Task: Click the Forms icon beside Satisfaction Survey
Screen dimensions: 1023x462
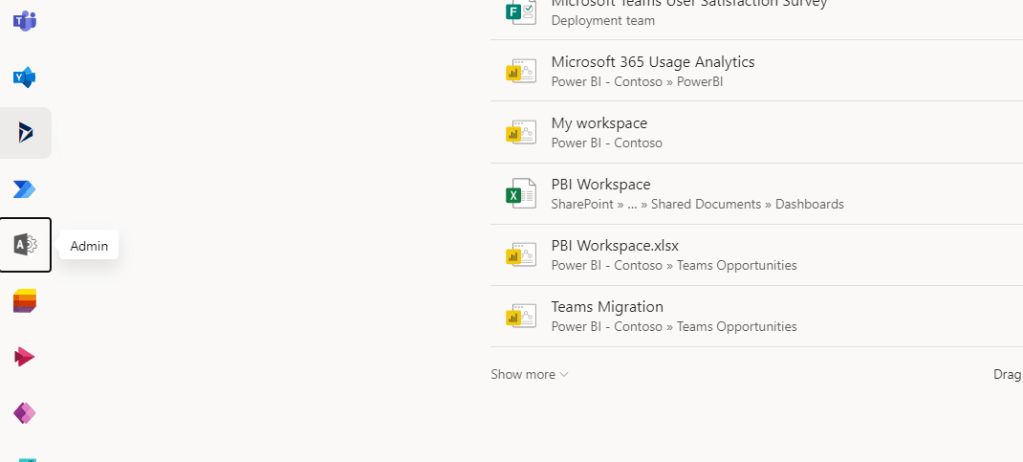Action: tap(520, 10)
